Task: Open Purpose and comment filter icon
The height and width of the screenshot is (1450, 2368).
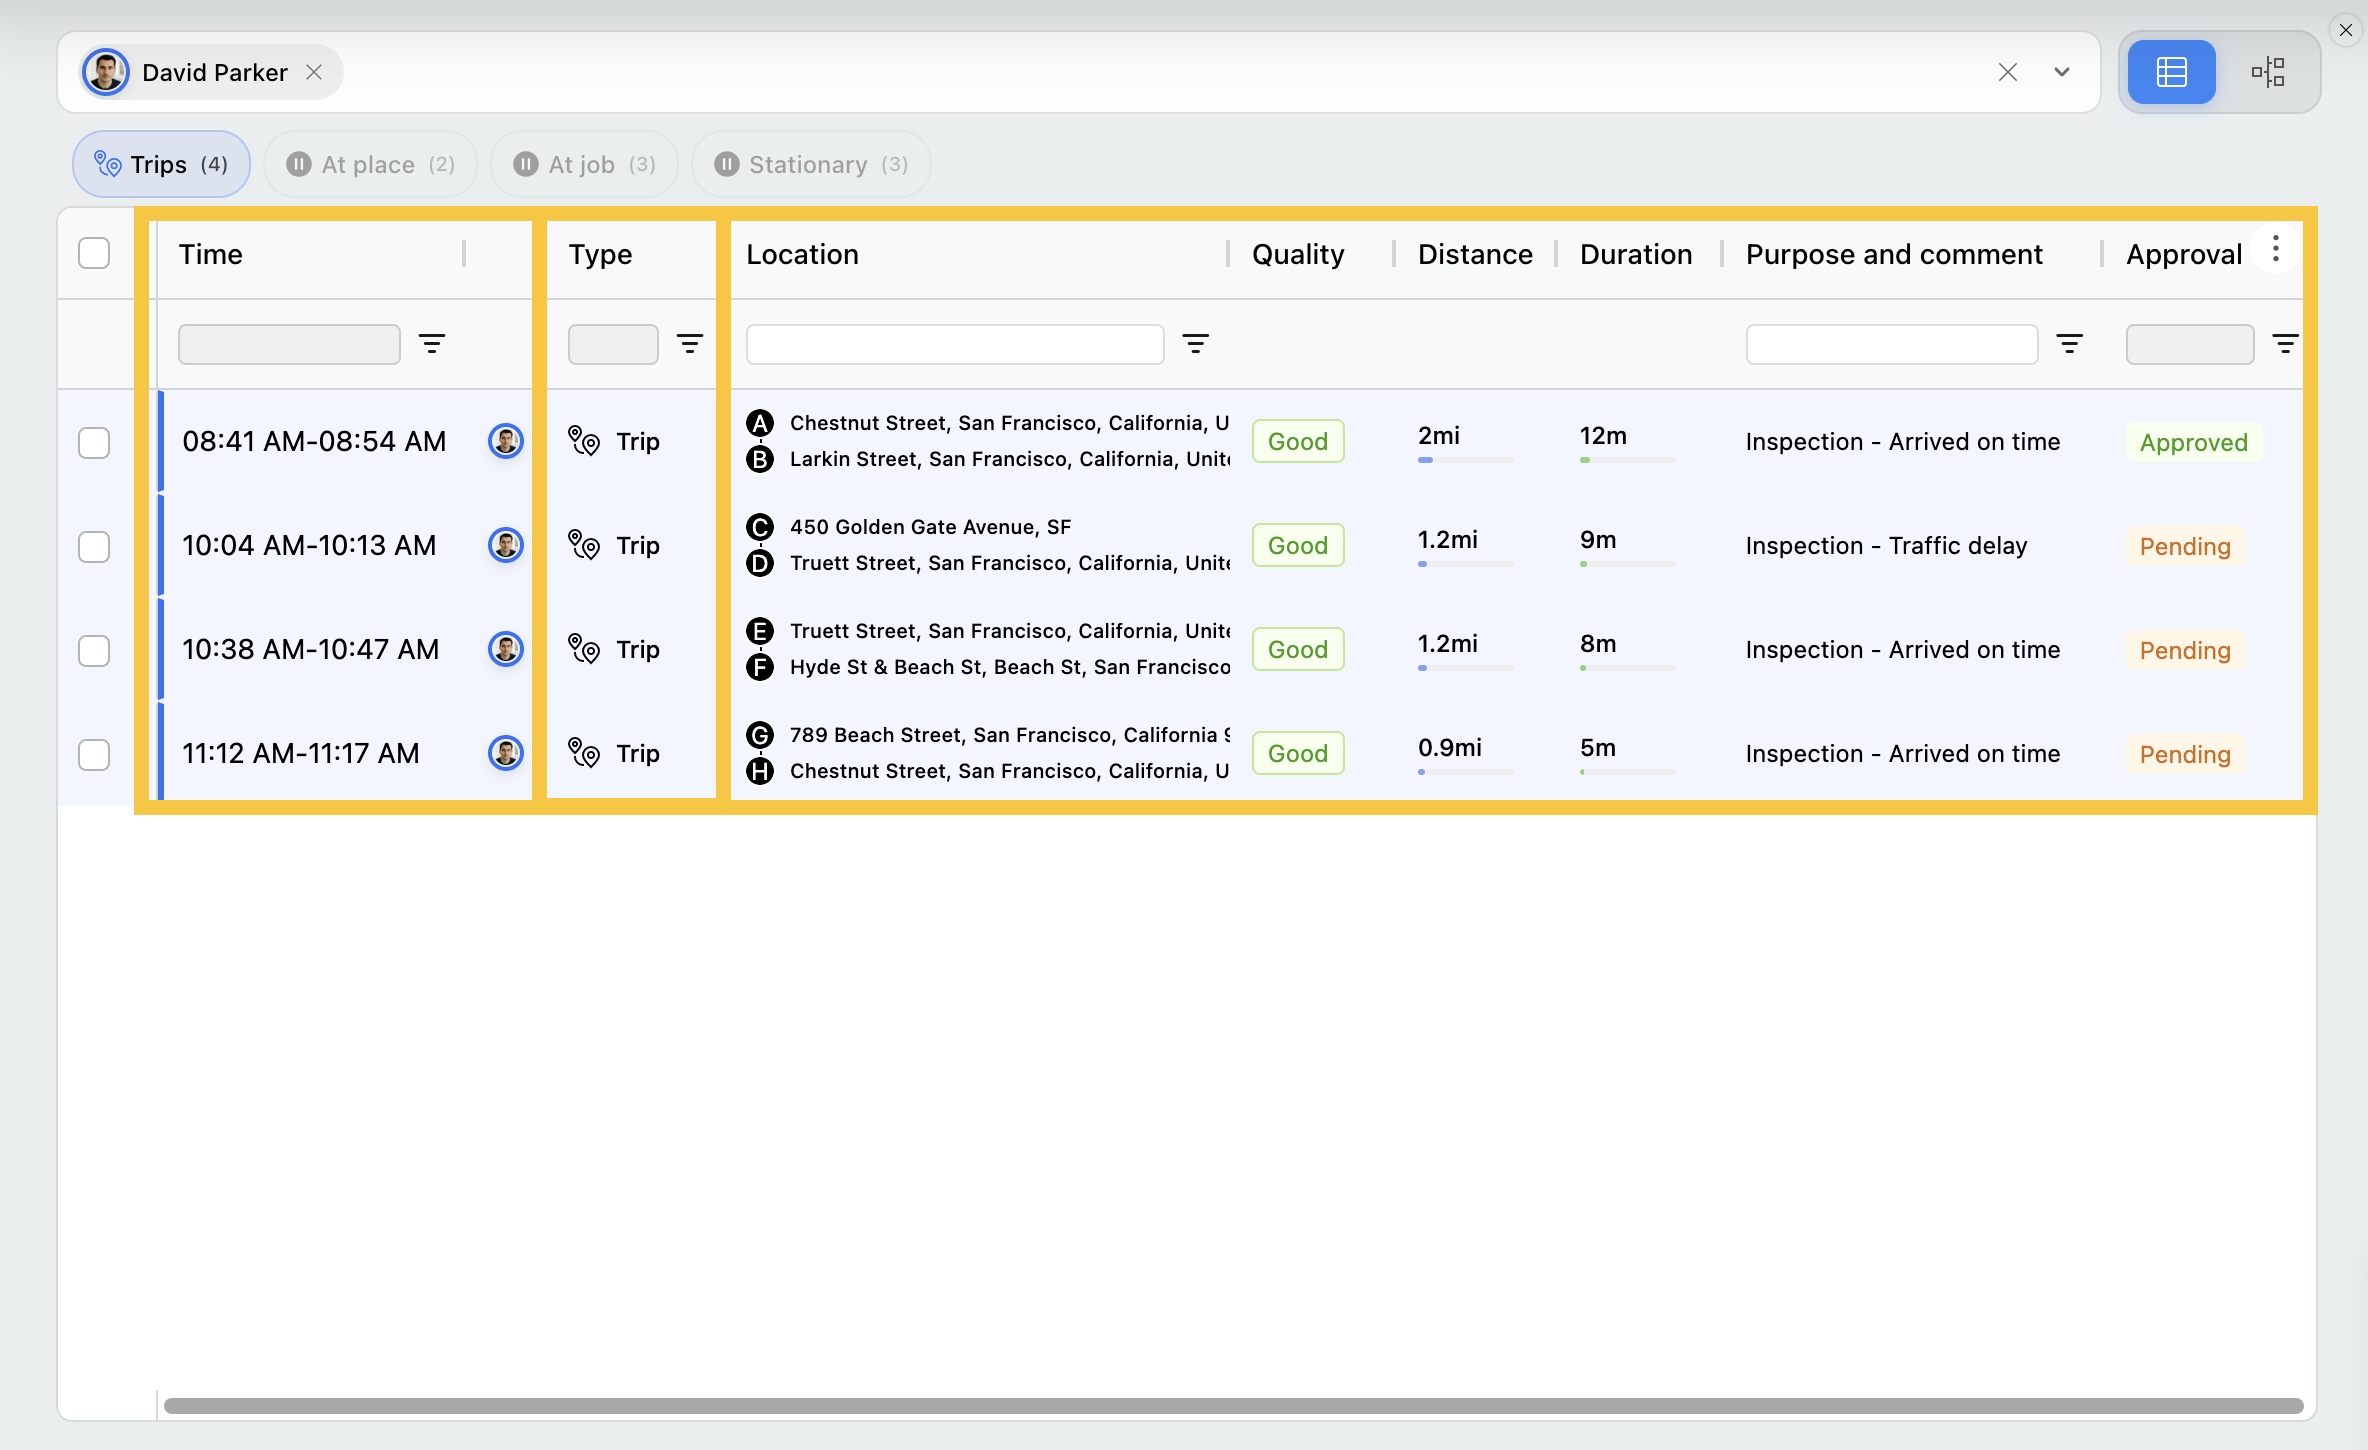Action: coord(2069,344)
